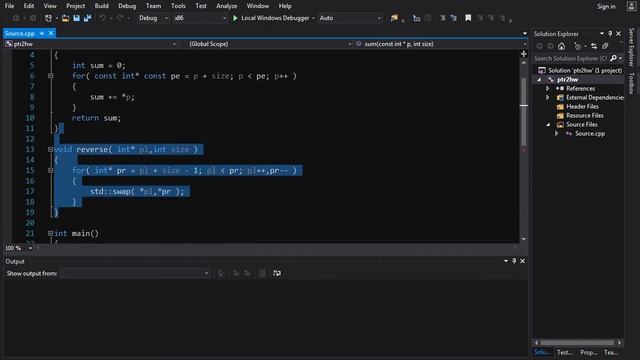Viewport: 640px width, 360px height.
Task: Toggle word wrap in Output panel
Action: point(277,273)
